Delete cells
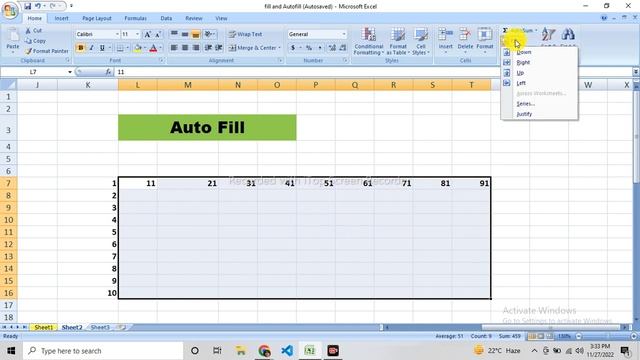 pyautogui.click(x=465, y=40)
